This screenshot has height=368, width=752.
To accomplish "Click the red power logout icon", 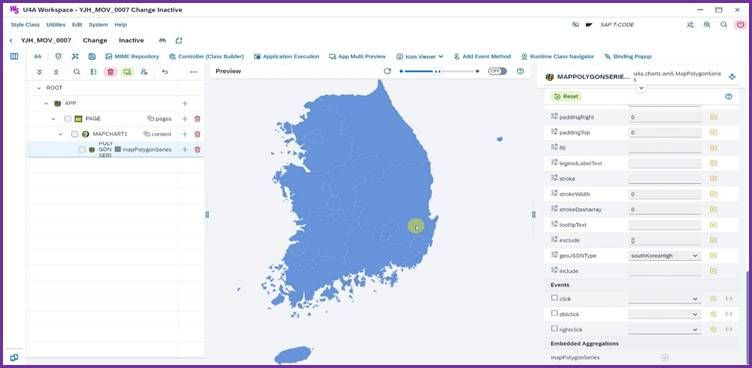I will 740,24.
